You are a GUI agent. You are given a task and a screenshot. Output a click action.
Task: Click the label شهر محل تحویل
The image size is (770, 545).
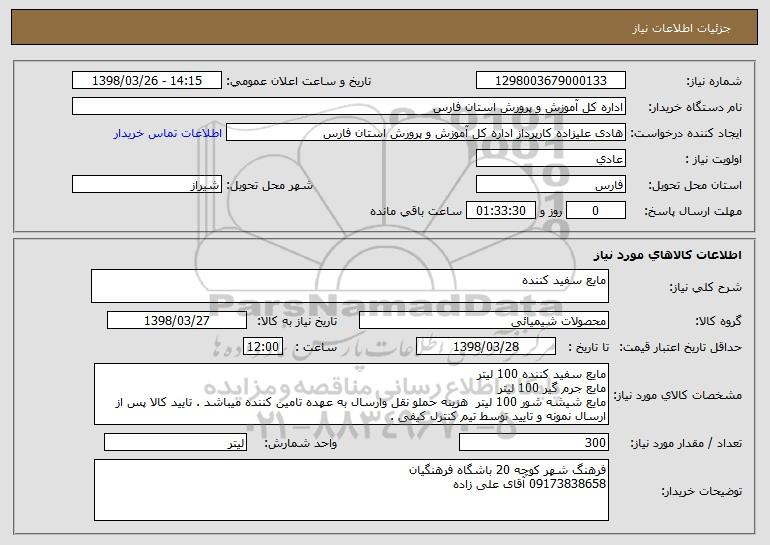[x=269, y=185]
